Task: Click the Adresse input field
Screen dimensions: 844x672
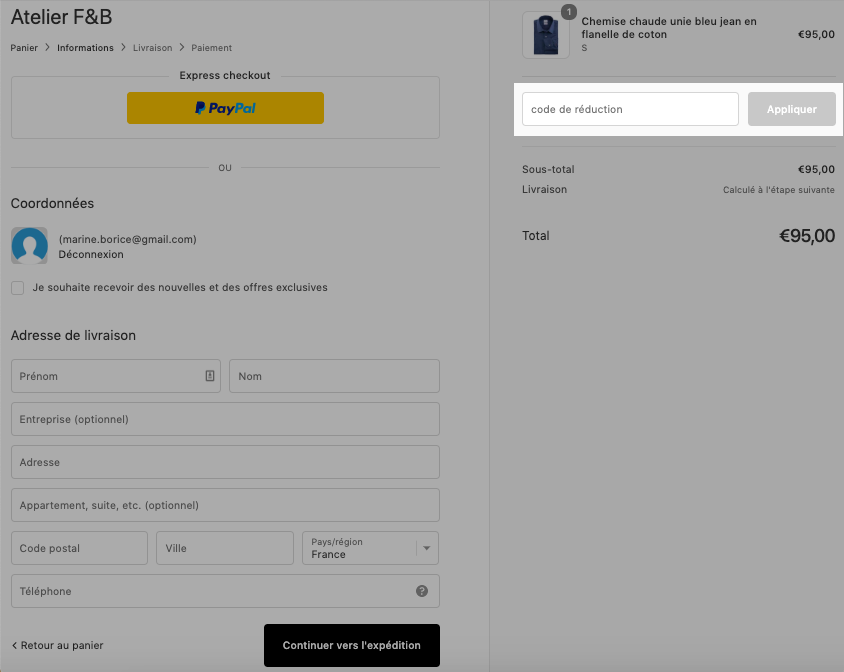Action: (x=226, y=462)
